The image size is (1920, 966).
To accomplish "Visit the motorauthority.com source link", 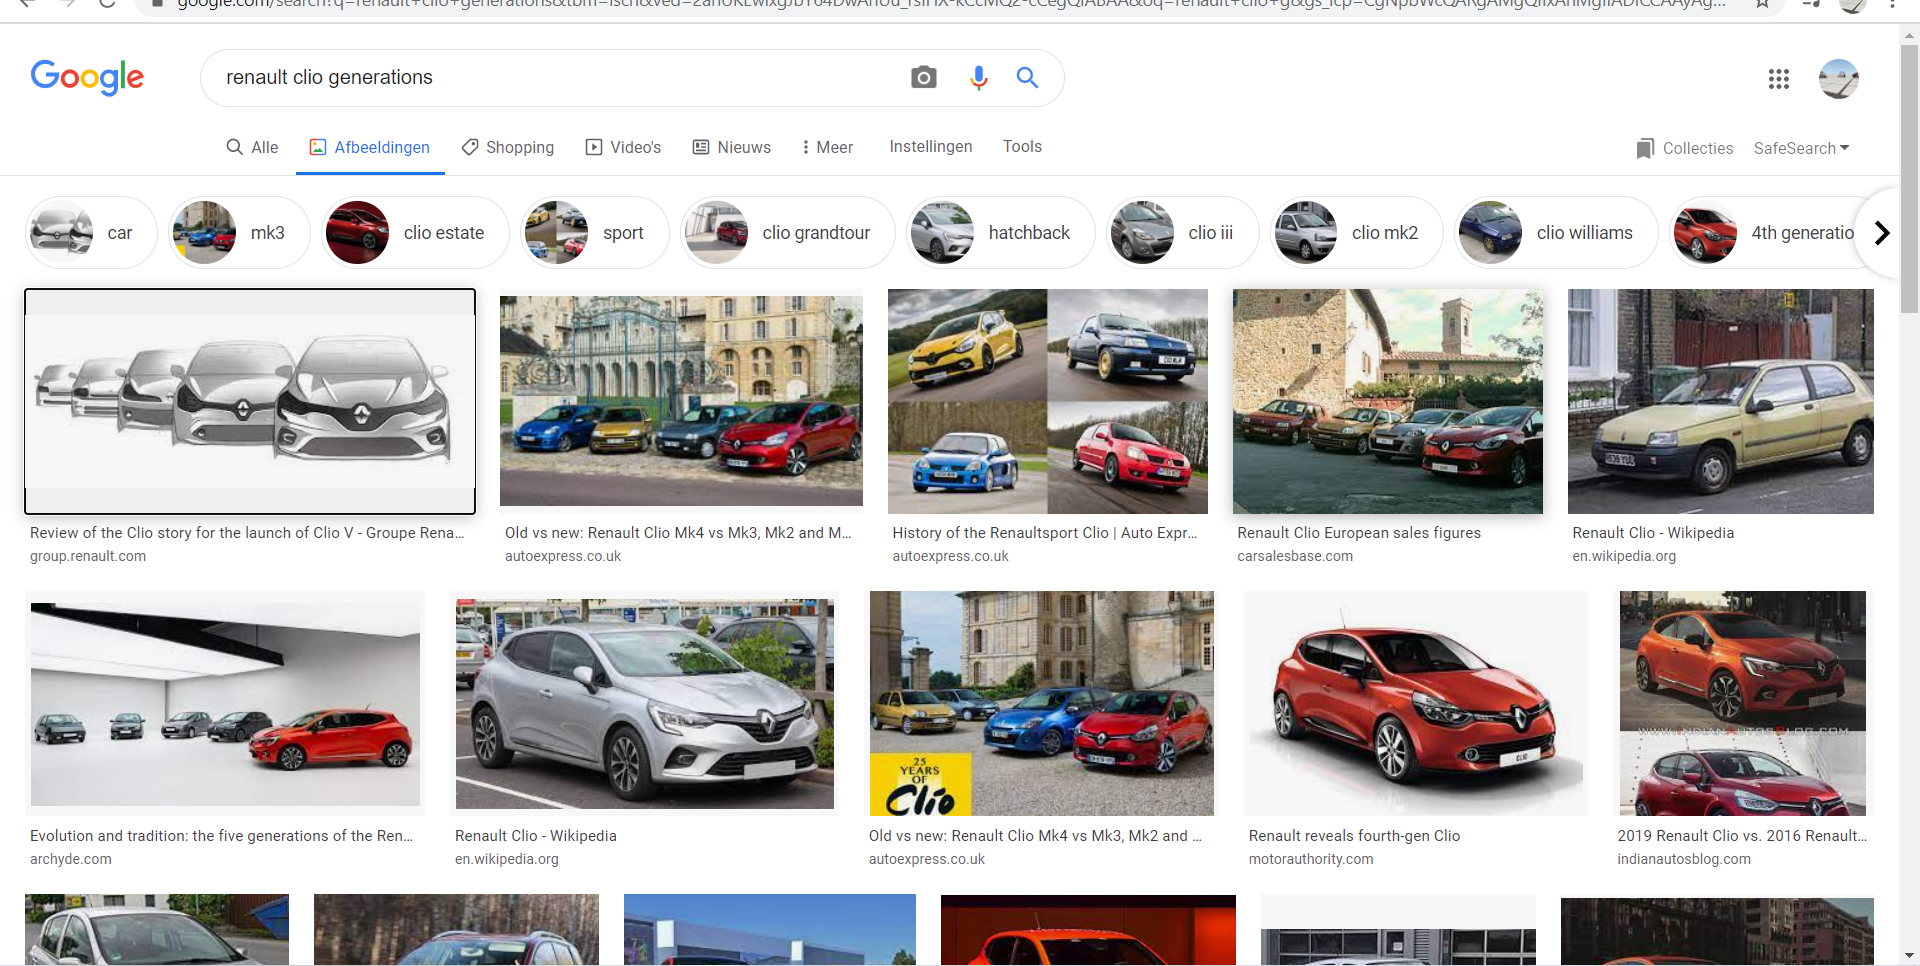I will (x=1311, y=859).
